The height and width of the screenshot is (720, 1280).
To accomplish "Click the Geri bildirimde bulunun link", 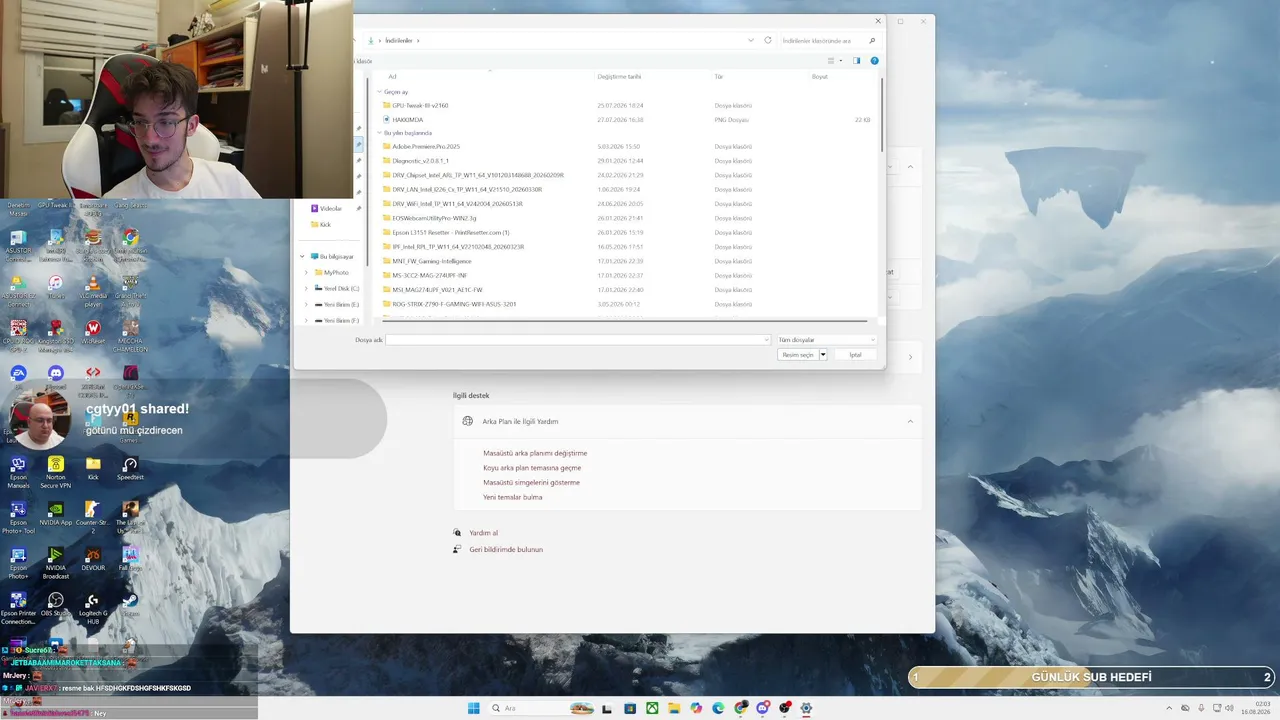I will (506, 549).
